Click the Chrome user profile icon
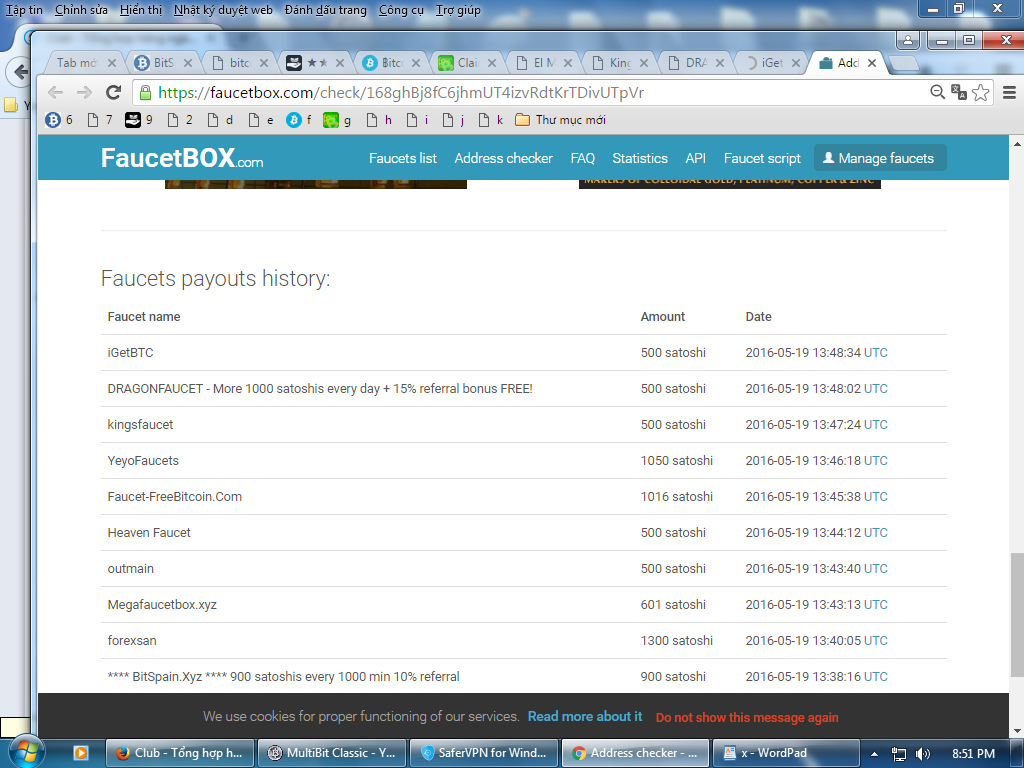This screenshot has height=768, width=1024. click(x=908, y=40)
